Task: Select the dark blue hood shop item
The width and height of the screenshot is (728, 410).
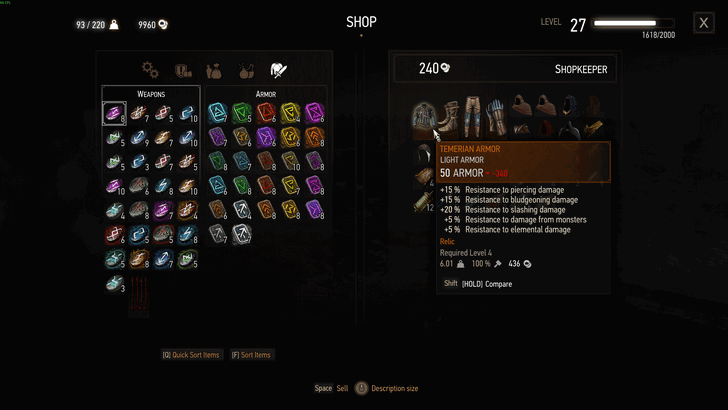Action: pos(570,106)
